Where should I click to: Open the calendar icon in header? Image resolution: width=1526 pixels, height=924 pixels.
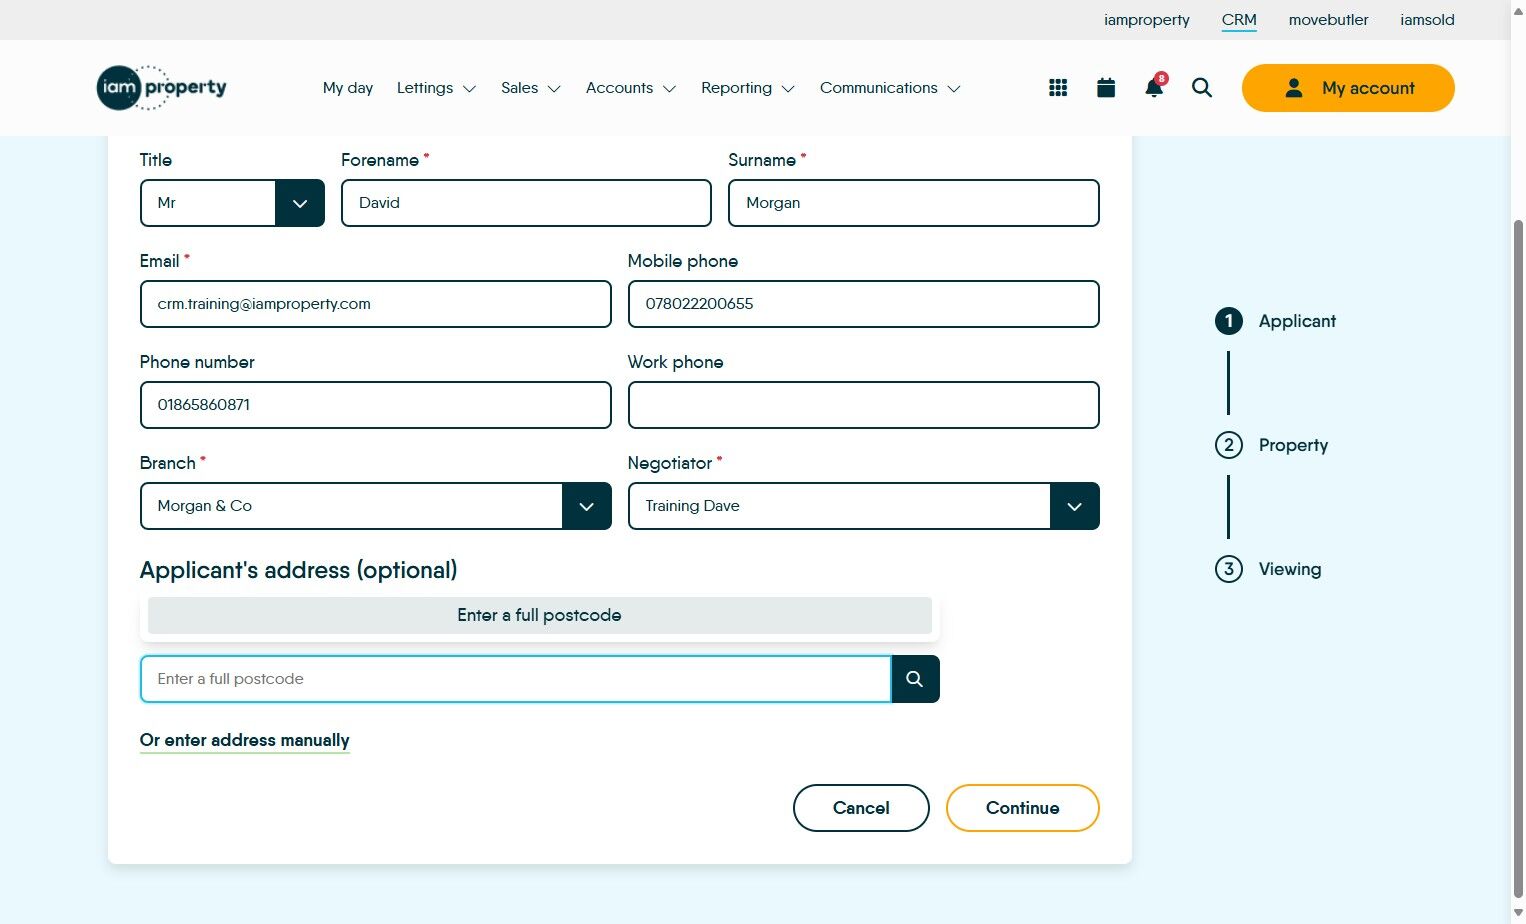click(1106, 88)
